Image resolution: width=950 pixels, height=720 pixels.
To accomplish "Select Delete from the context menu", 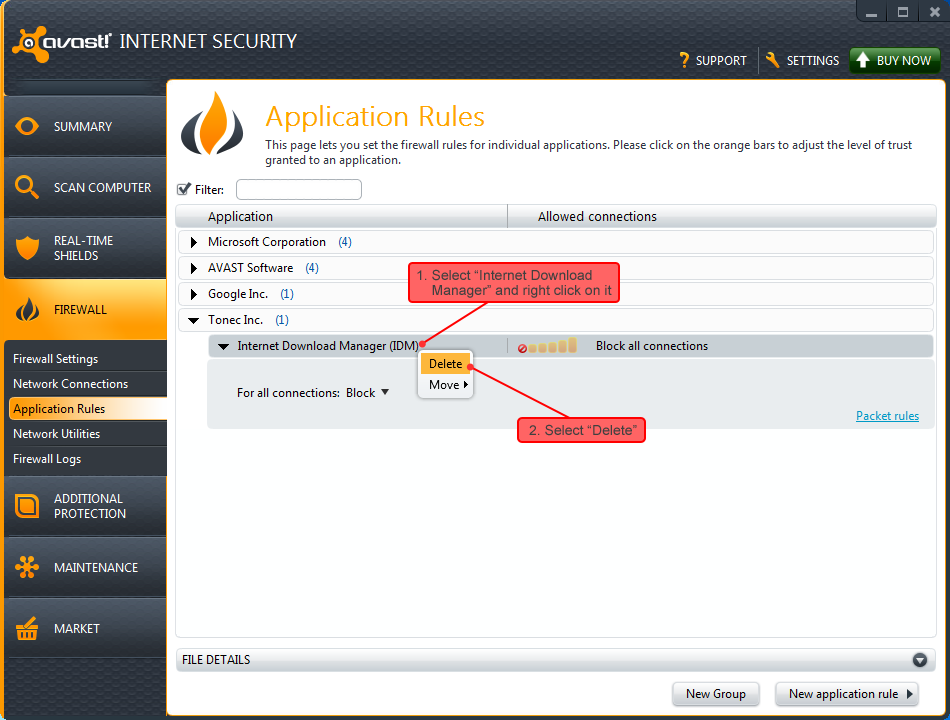I will tap(445, 364).
